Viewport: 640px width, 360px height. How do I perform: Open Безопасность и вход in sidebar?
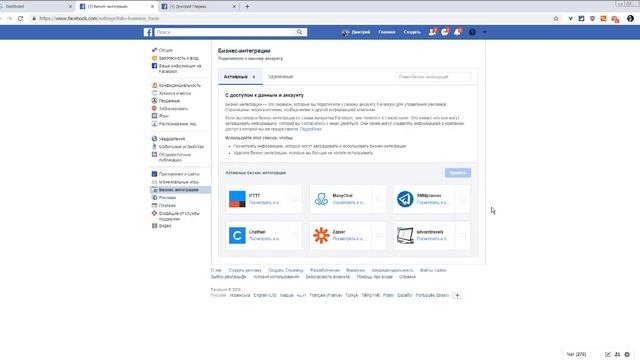pyautogui.click(x=179, y=58)
